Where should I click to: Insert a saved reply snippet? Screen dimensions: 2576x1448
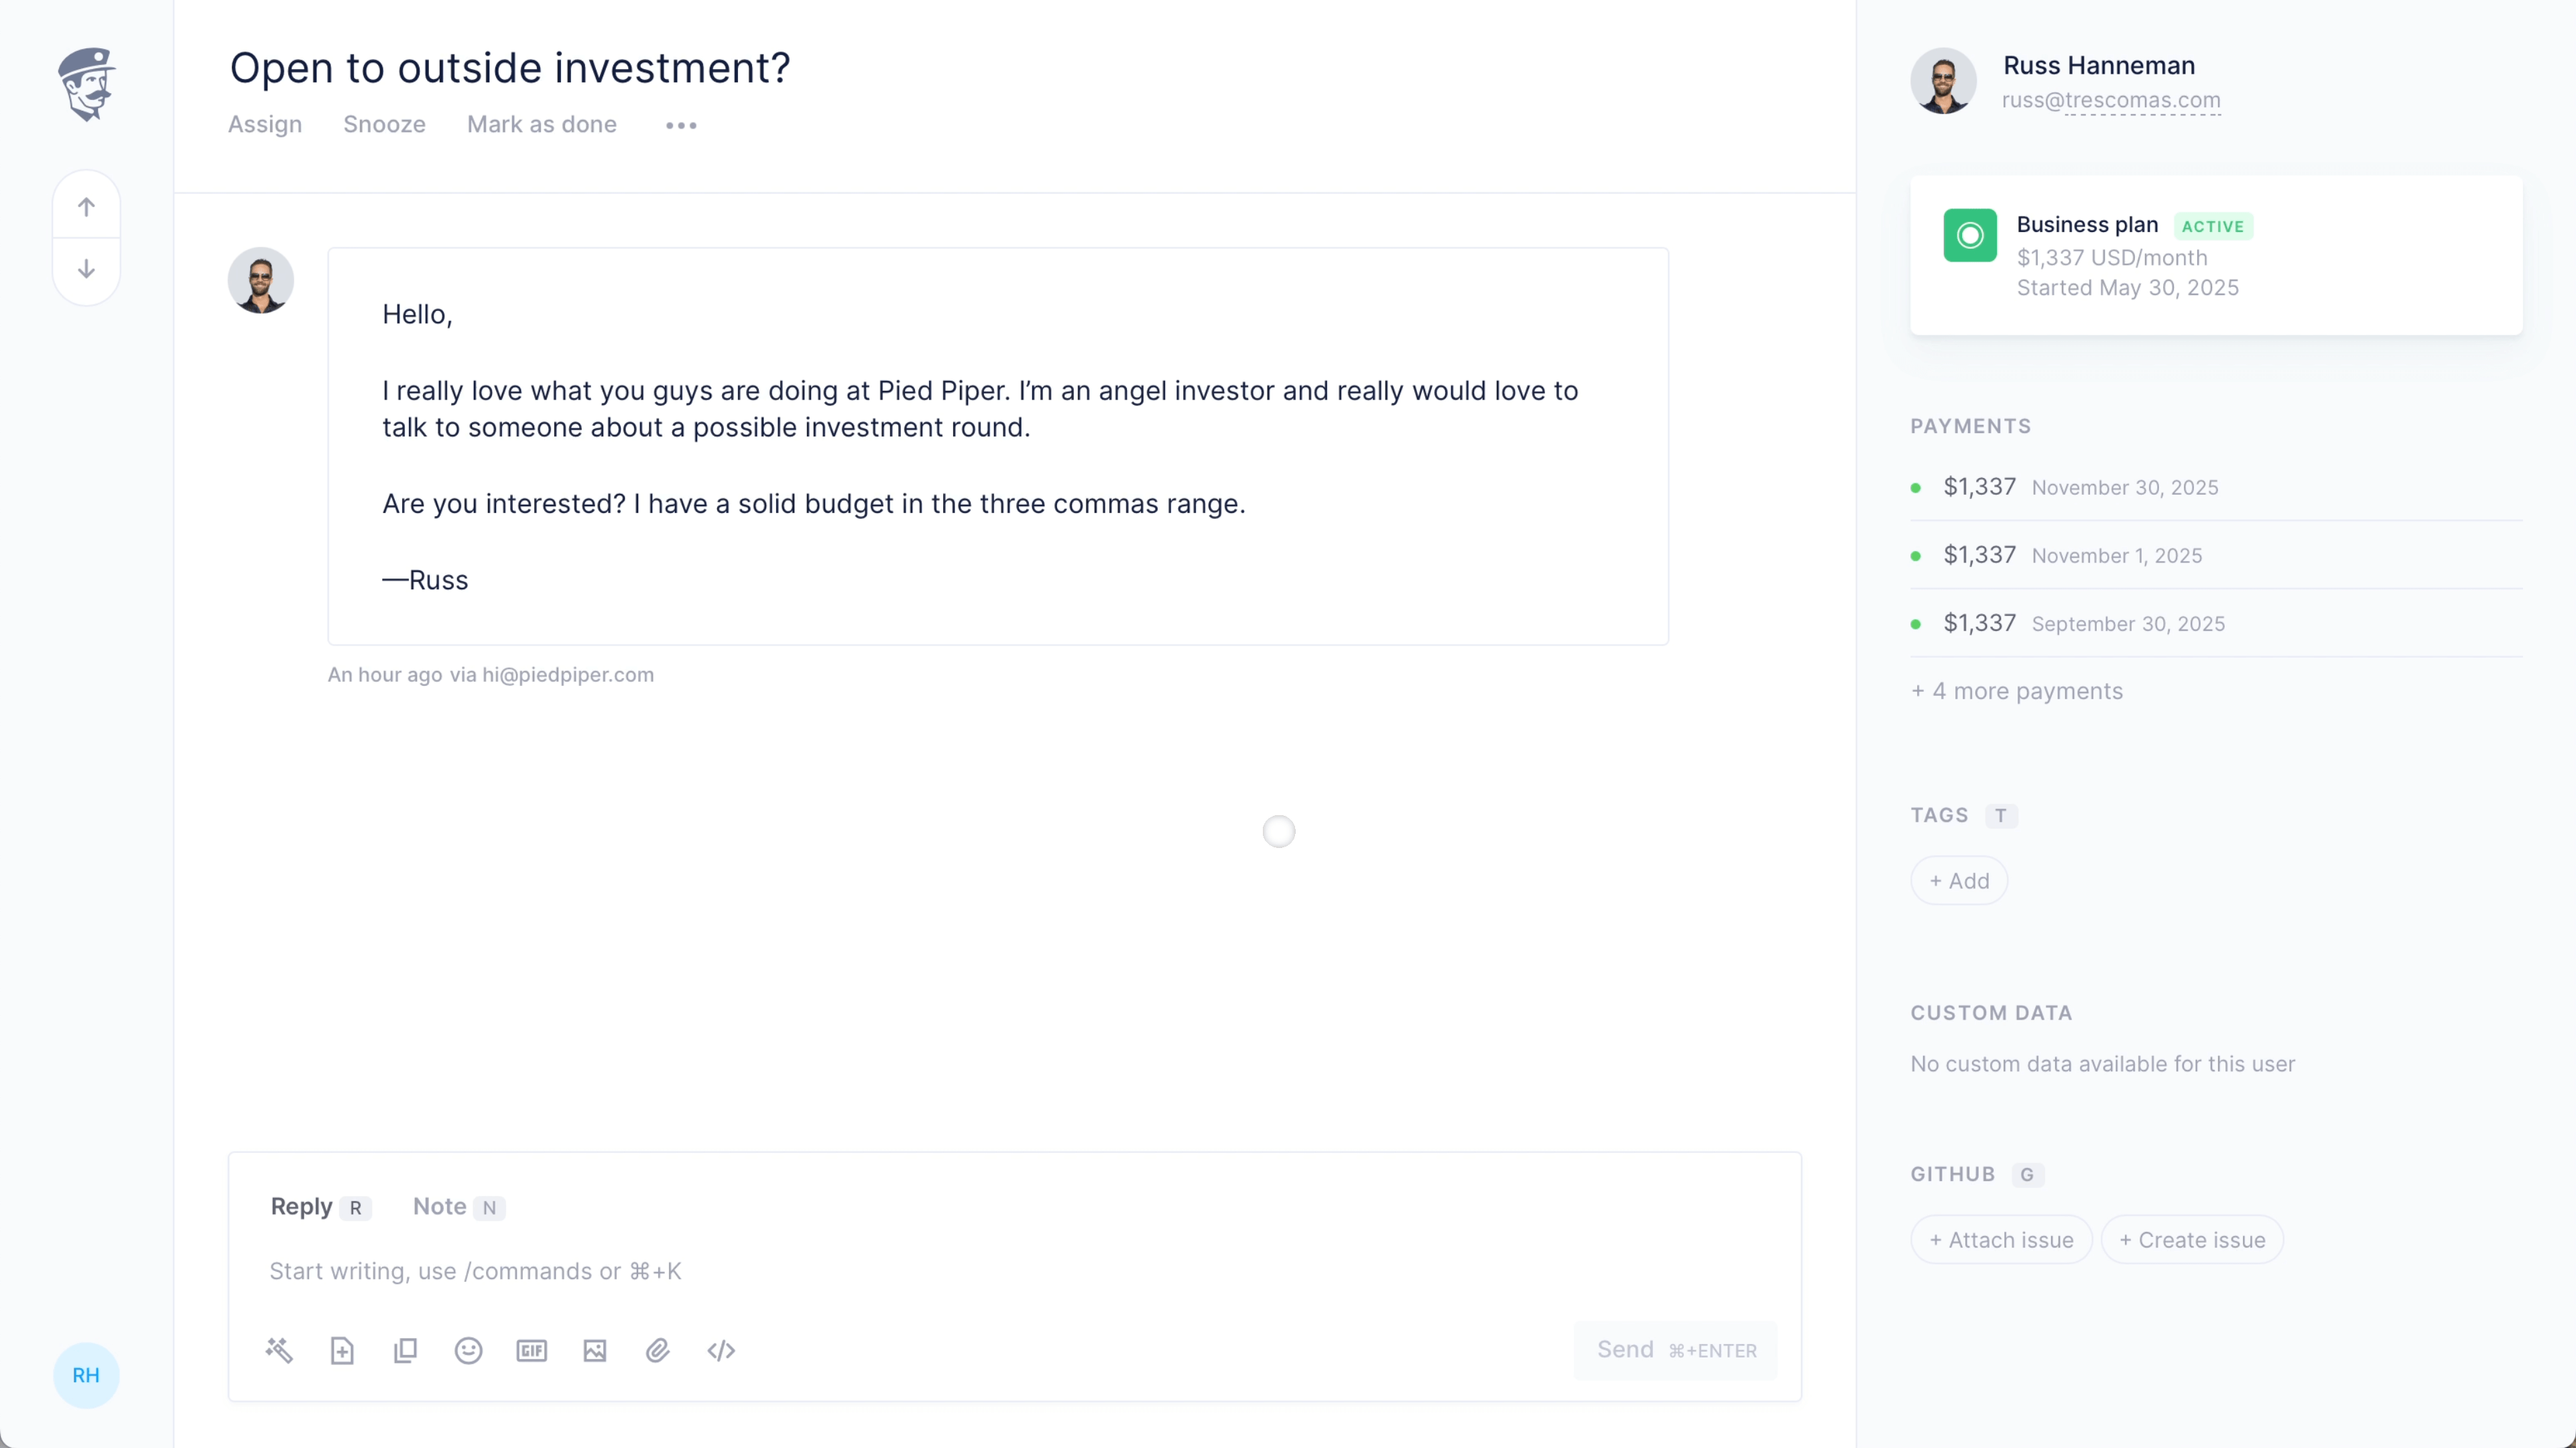tap(342, 1350)
